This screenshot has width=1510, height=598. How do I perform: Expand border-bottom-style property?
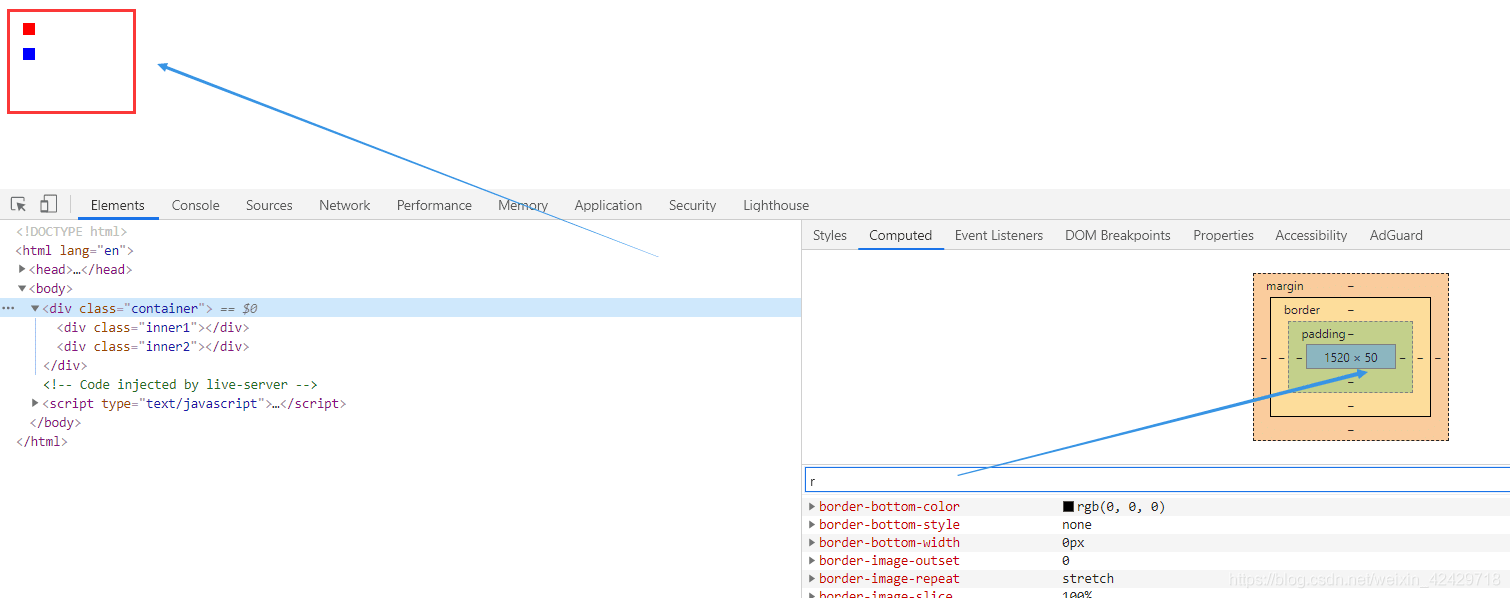812,525
